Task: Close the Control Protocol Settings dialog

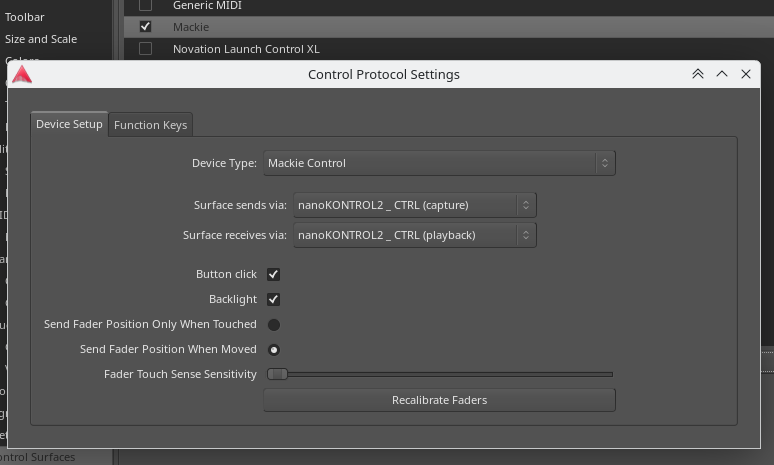Action: (x=746, y=74)
